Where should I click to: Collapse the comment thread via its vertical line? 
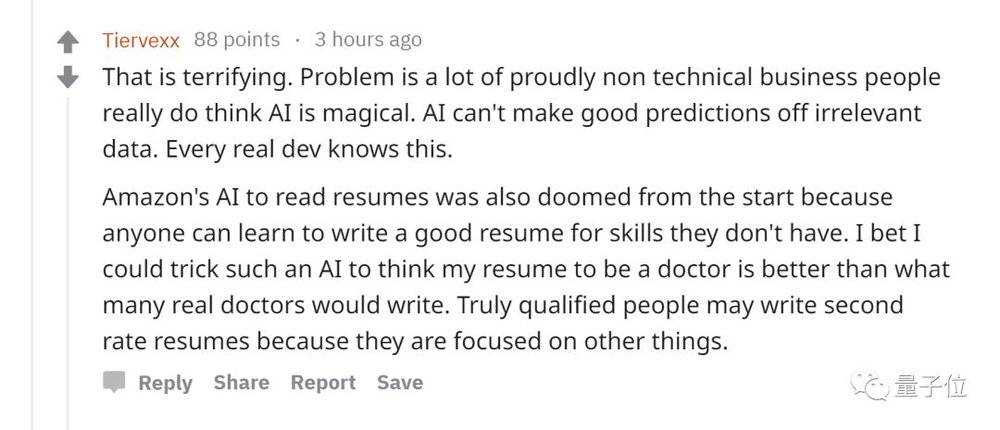tap(68, 262)
